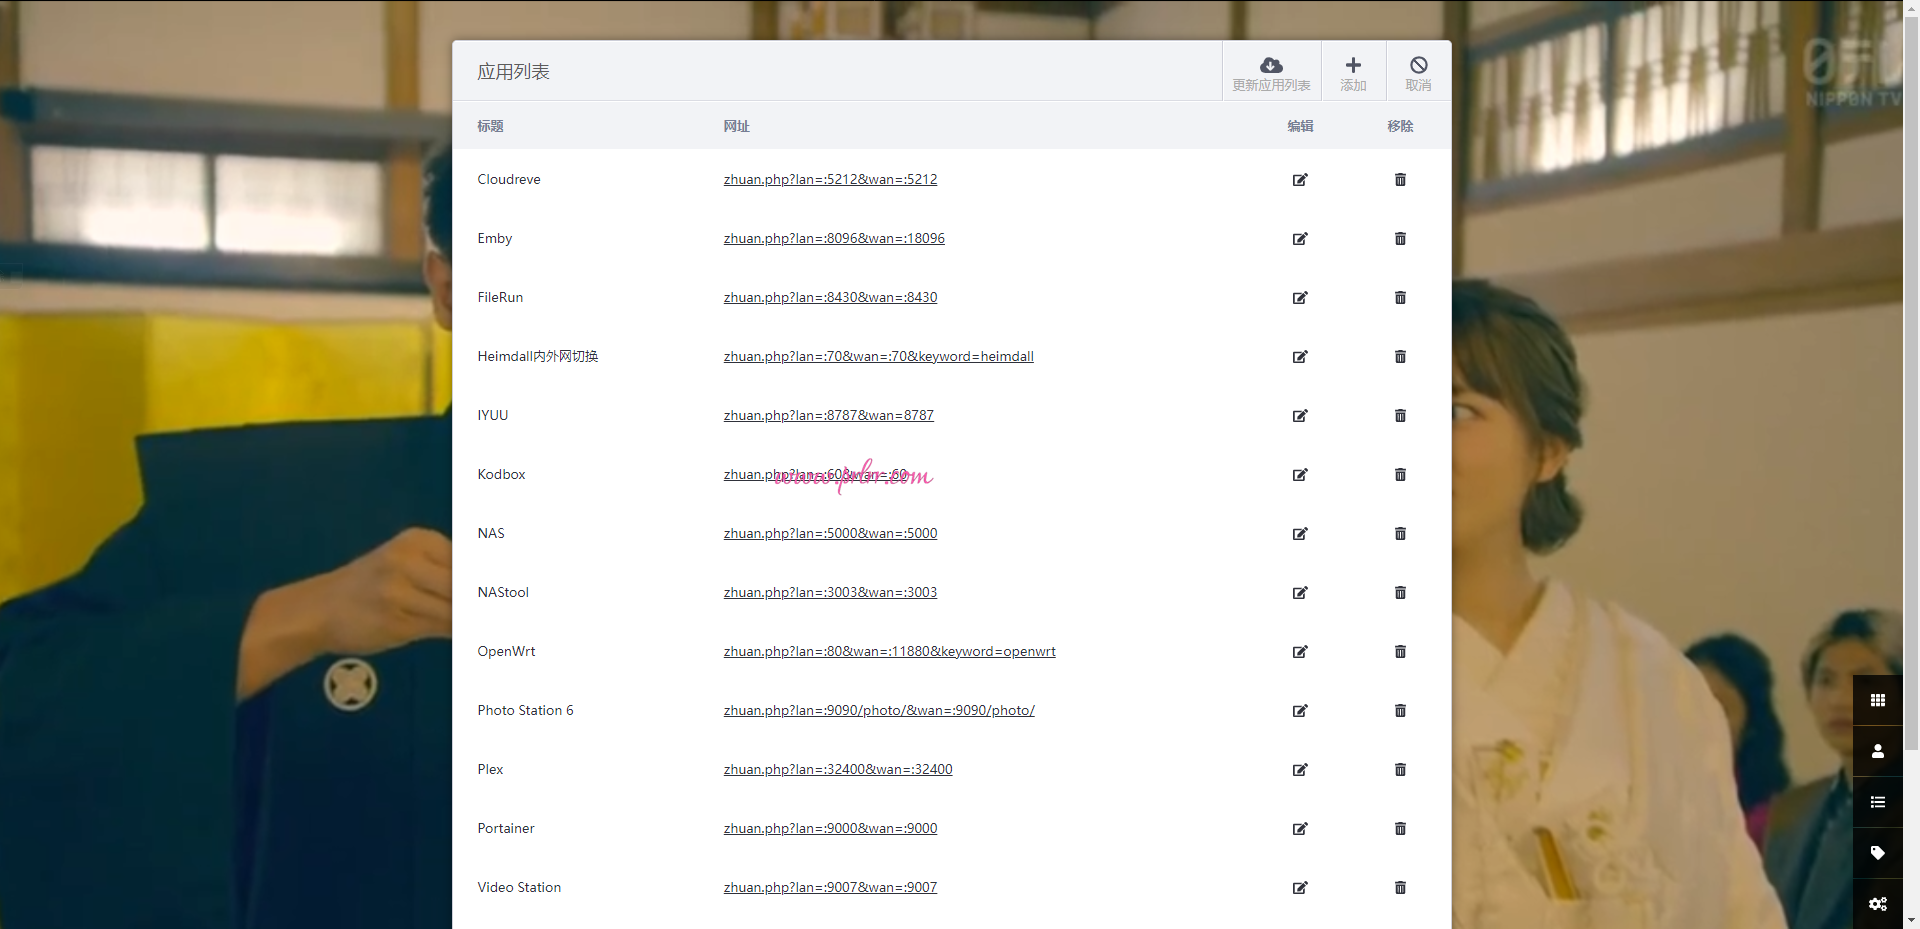Open the users icon in sidebar
The width and height of the screenshot is (1920, 929).
1877,751
